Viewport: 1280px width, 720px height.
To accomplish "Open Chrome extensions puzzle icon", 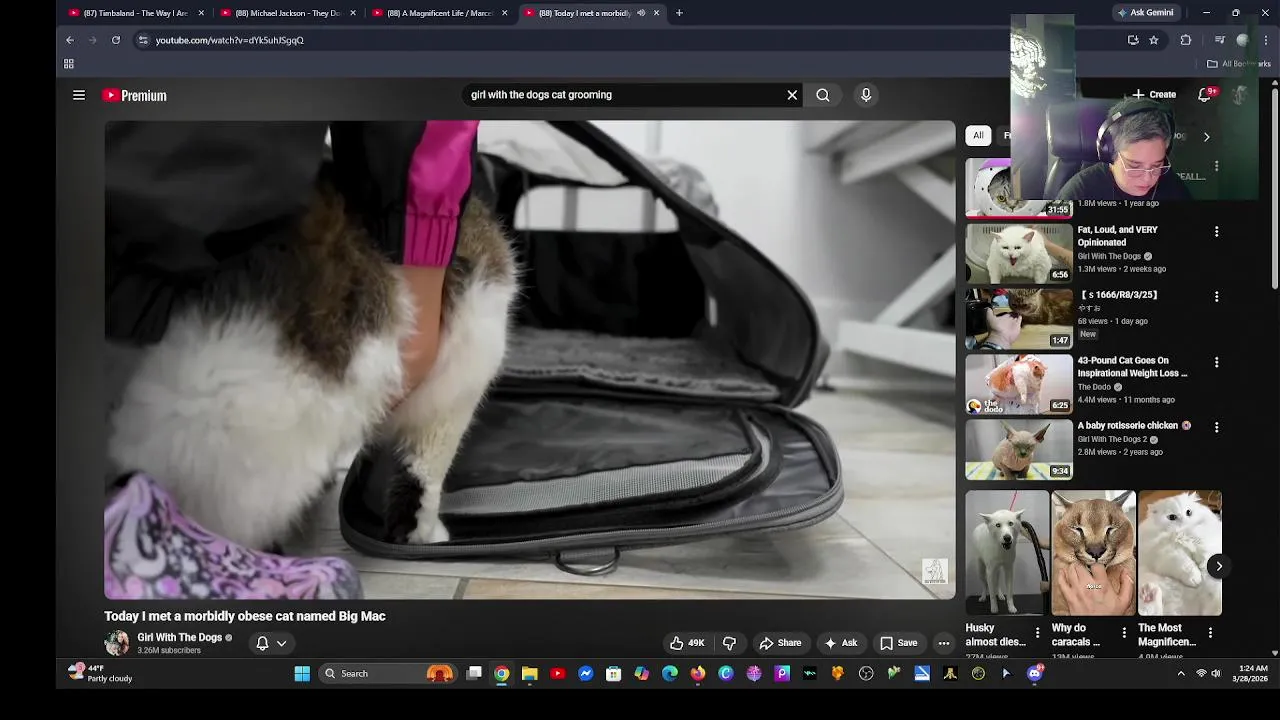I will coord(1186,40).
